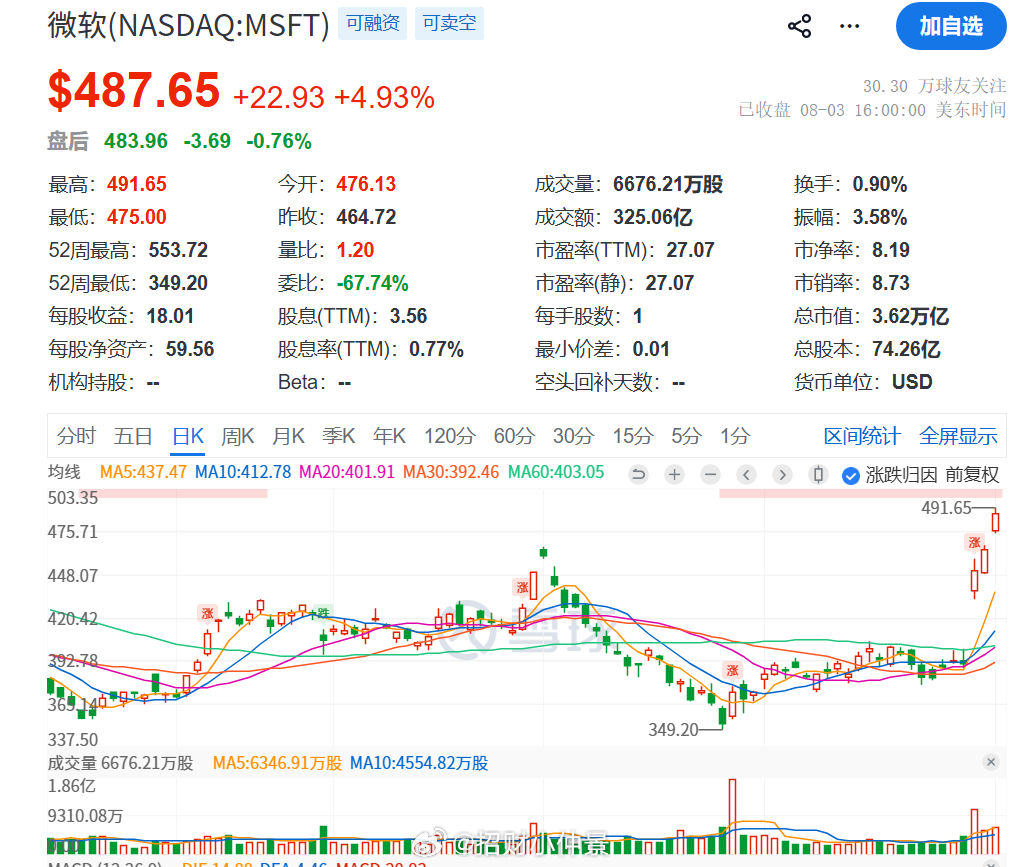Click the 微软(NASDAQ:MSFT) title
1023x867 pixels.
pos(189,25)
